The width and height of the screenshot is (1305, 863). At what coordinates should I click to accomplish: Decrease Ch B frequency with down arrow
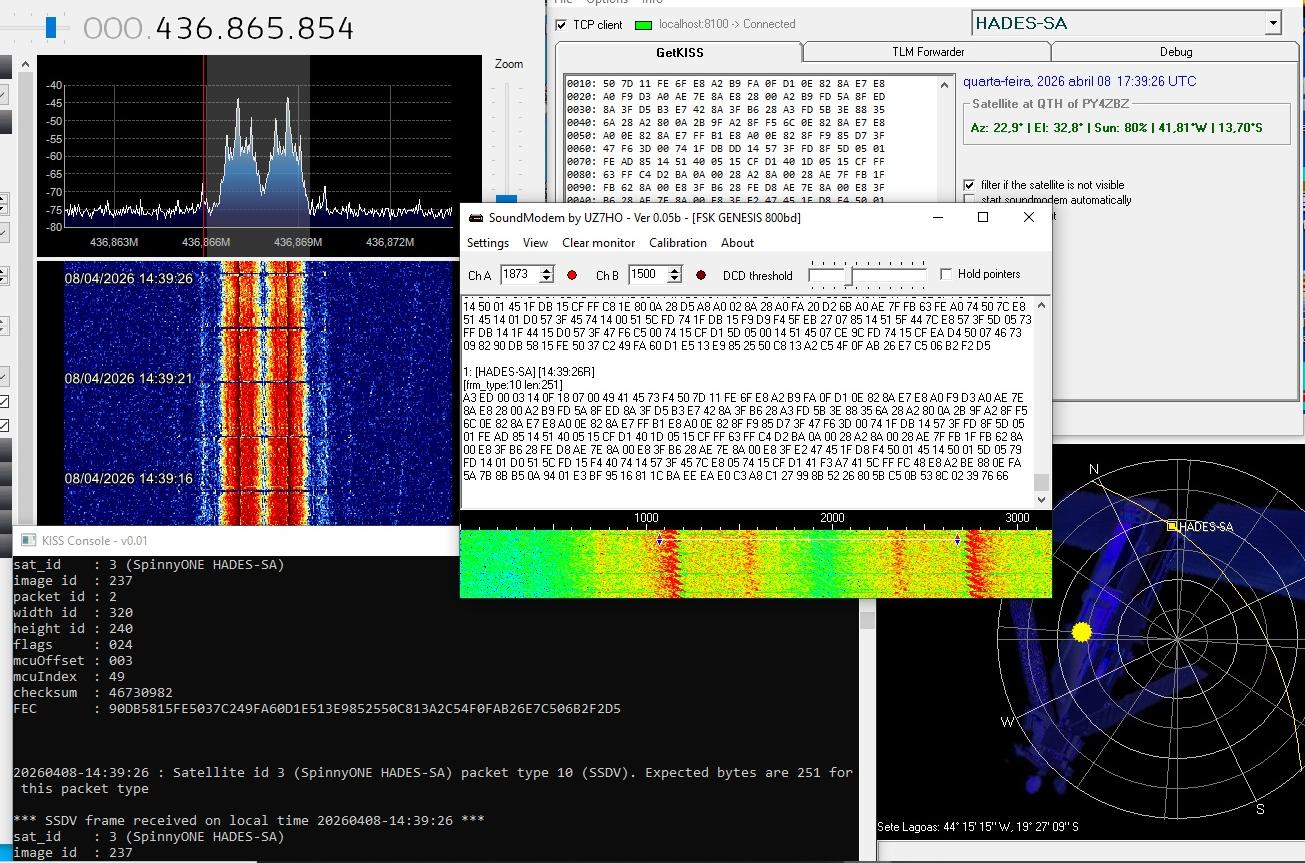[675, 279]
